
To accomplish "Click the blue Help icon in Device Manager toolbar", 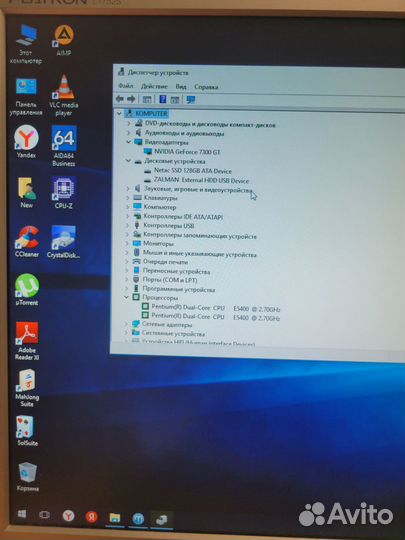I will (163, 100).
